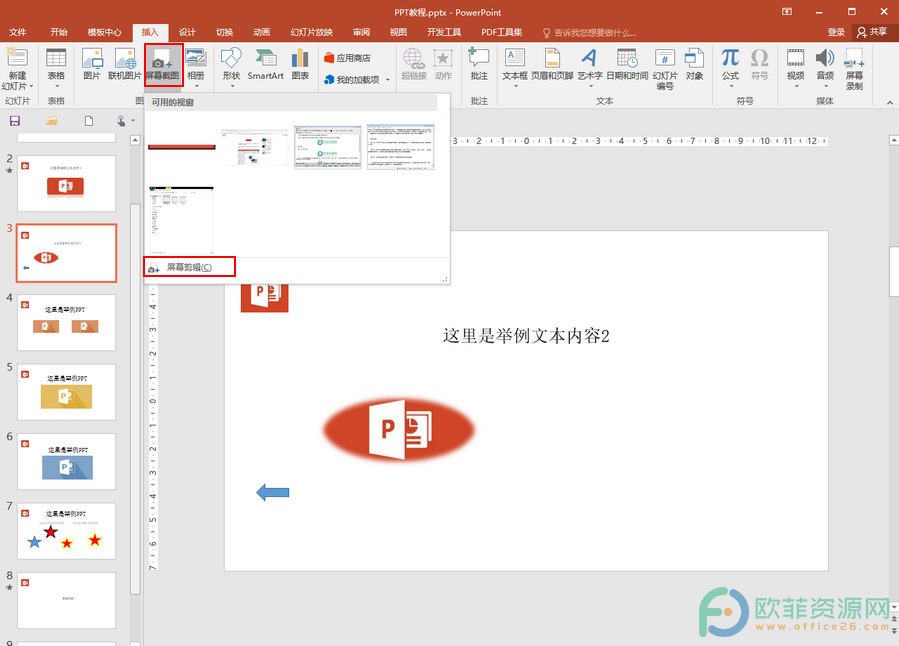Screen dimensions: 899x646
Task: Select slide 7 thumbnail with stars
Action: (67, 531)
